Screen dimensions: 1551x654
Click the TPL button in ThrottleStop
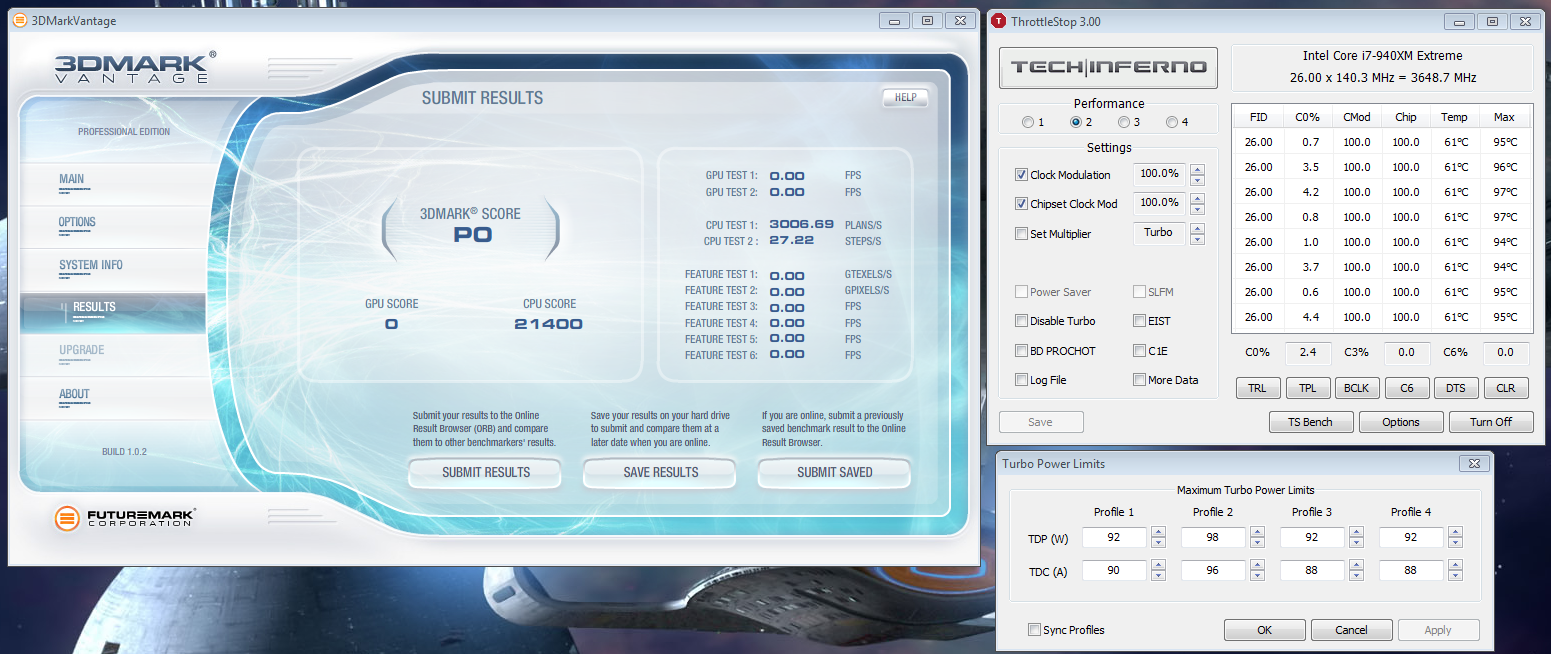click(x=1307, y=388)
